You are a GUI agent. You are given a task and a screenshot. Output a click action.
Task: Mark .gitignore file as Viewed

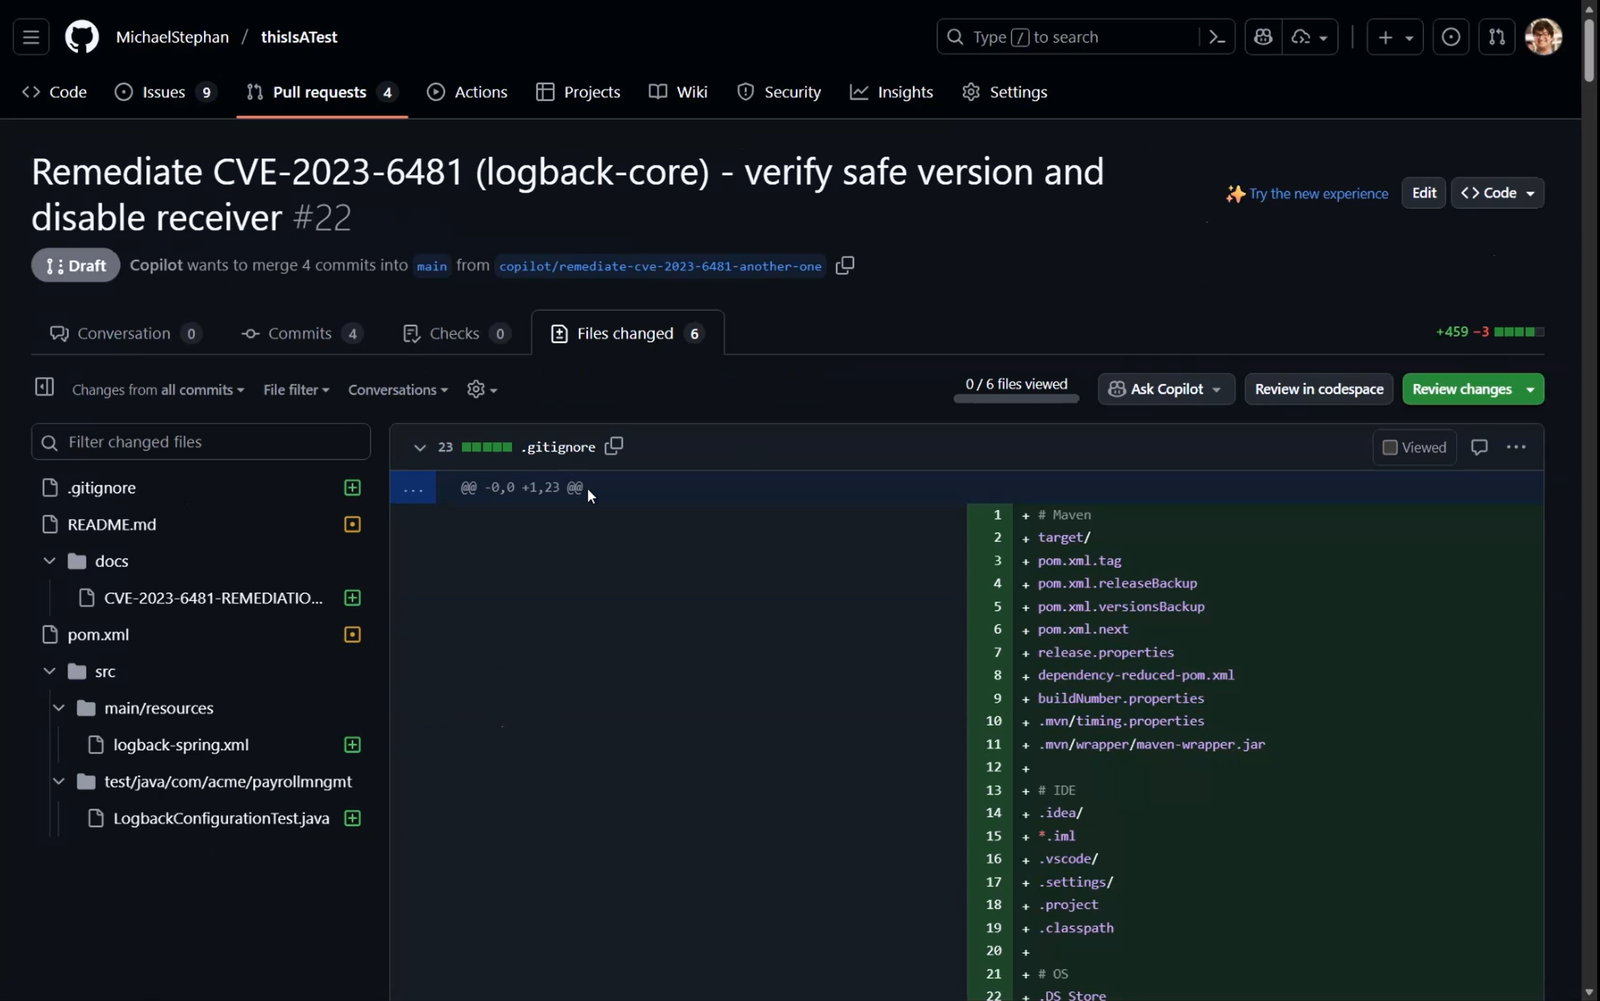1414,447
